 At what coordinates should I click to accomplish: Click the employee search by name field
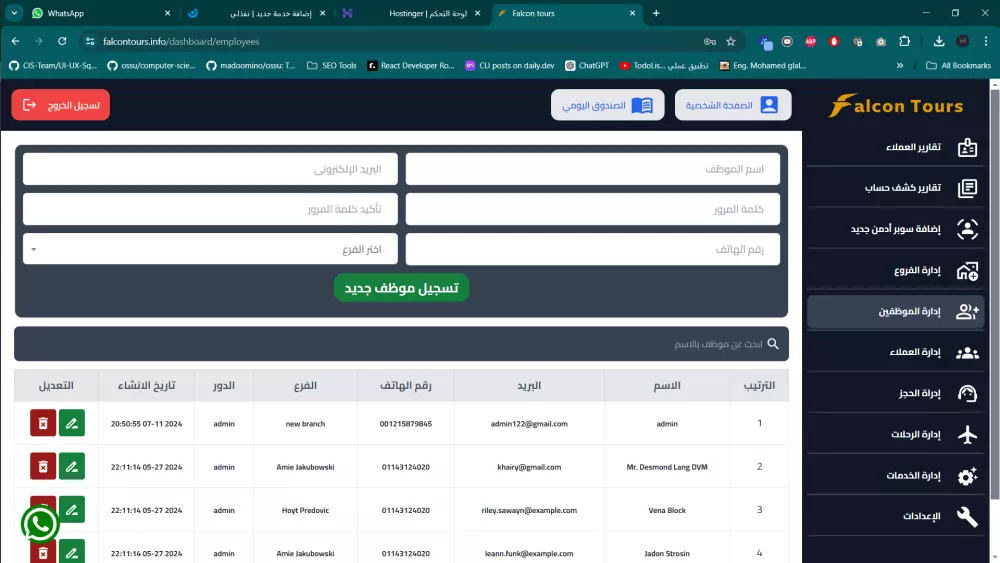[401, 344]
